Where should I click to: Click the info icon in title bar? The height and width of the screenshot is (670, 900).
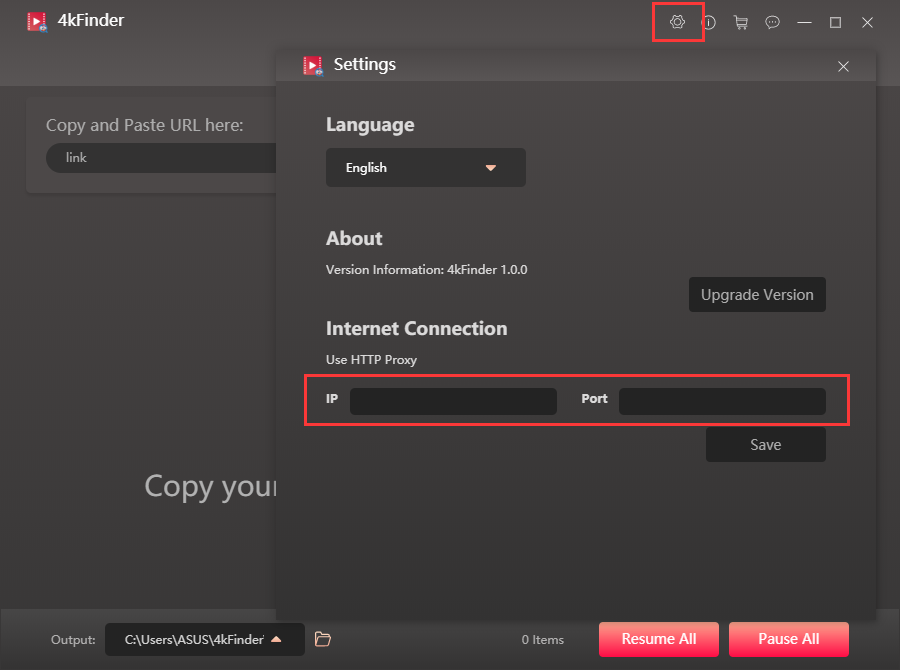pos(709,22)
